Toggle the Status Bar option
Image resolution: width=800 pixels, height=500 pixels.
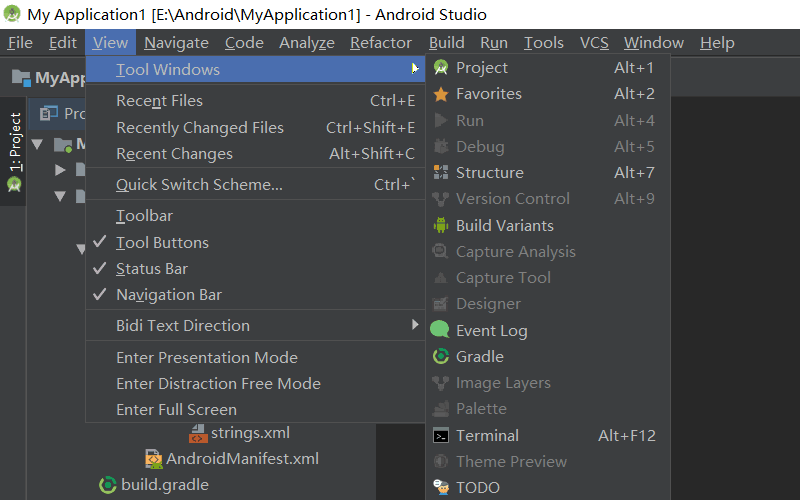[x=256, y=268]
